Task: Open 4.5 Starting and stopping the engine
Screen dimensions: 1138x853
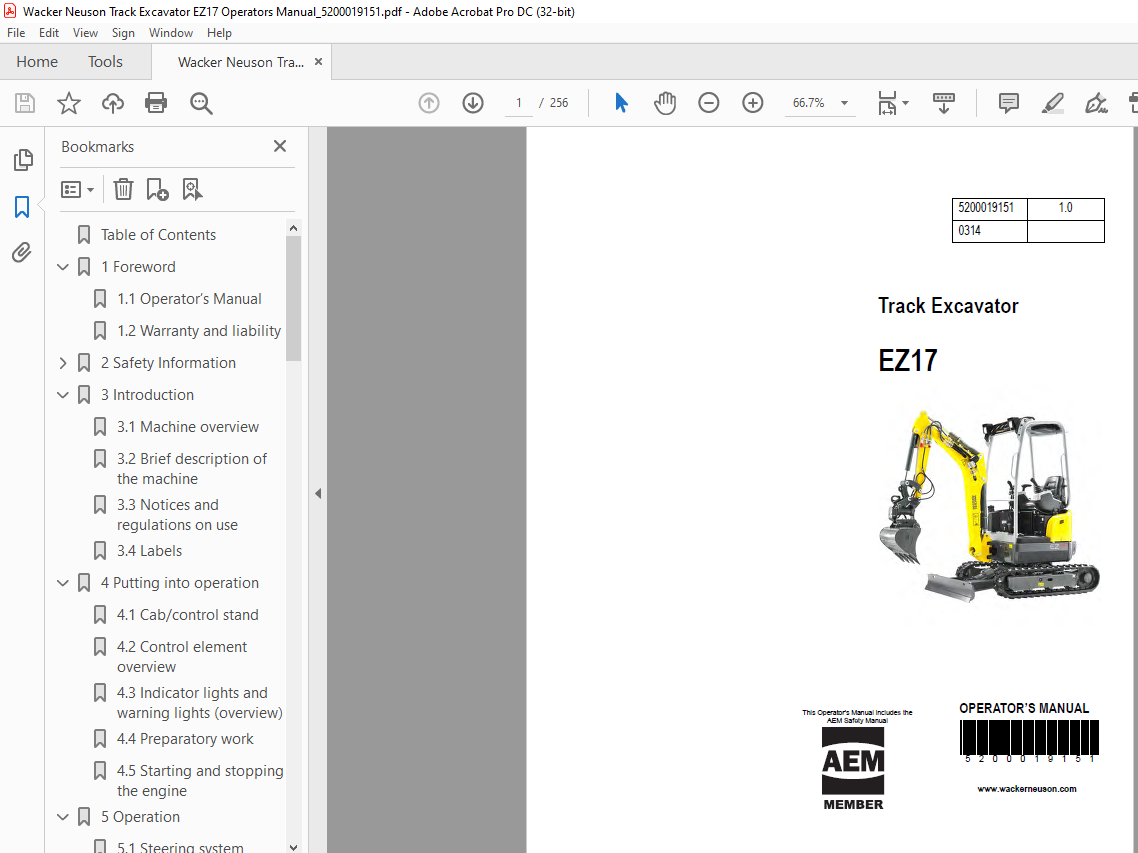Action: [x=200, y=780]
